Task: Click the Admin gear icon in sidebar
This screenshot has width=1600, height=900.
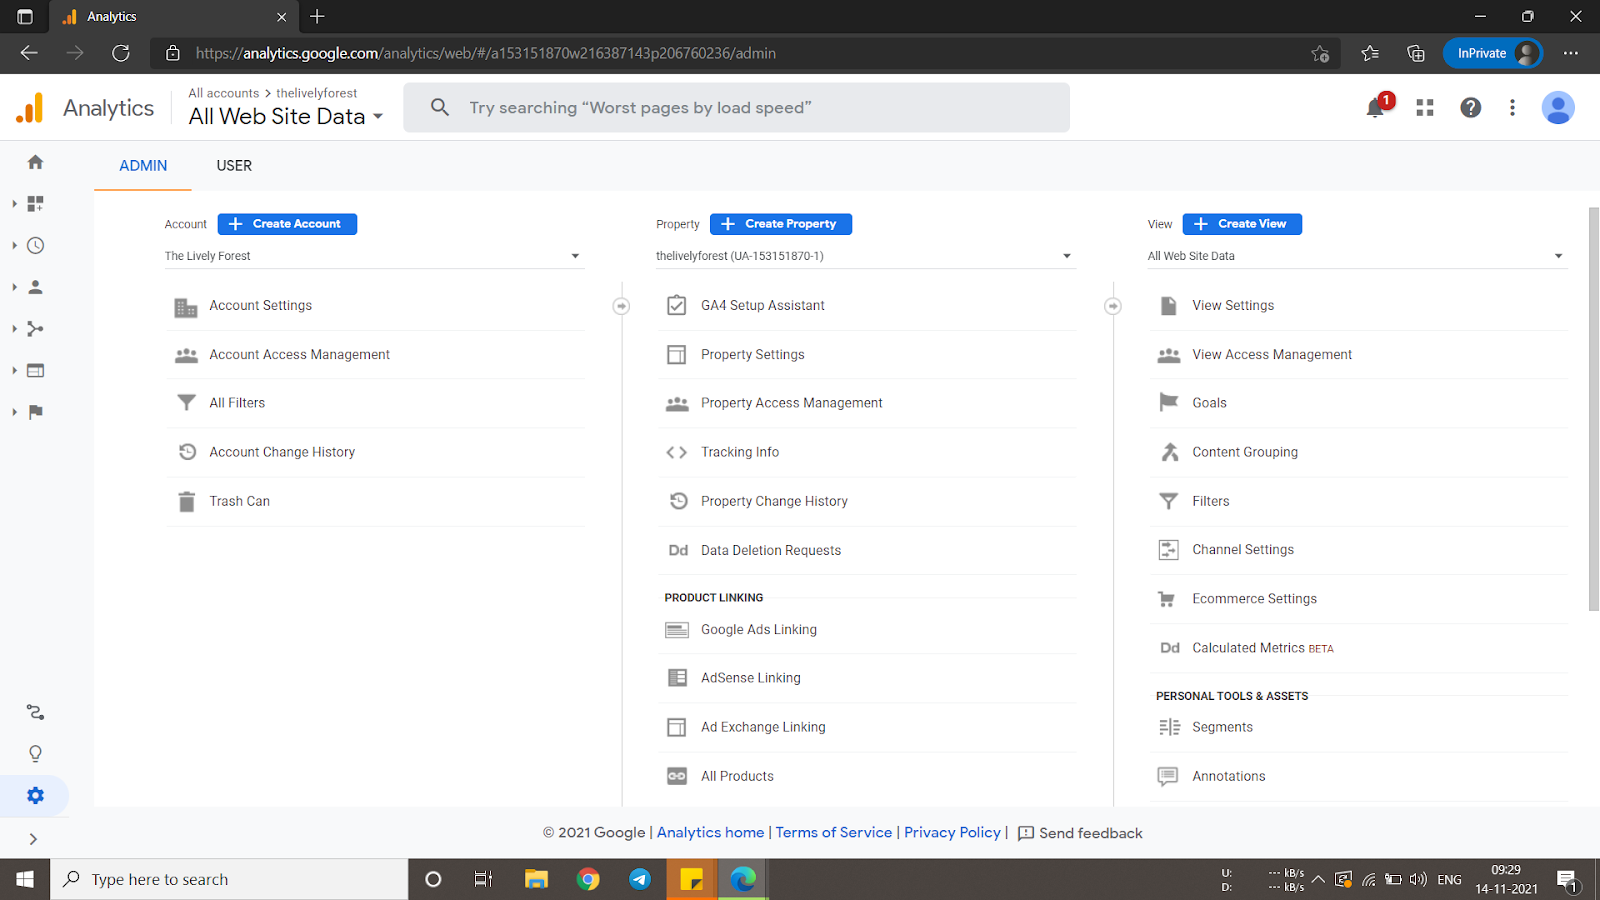Action: (35, 796)
